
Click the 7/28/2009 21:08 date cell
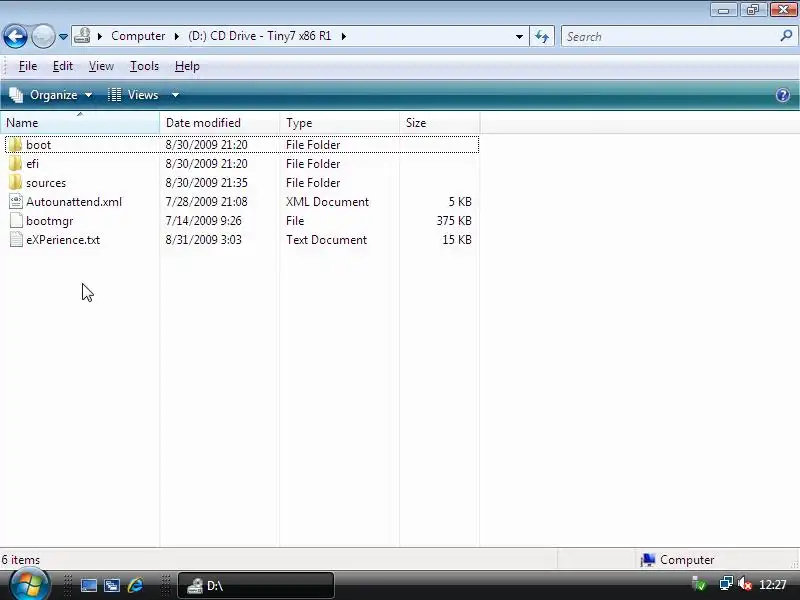(x=206, y=202)
